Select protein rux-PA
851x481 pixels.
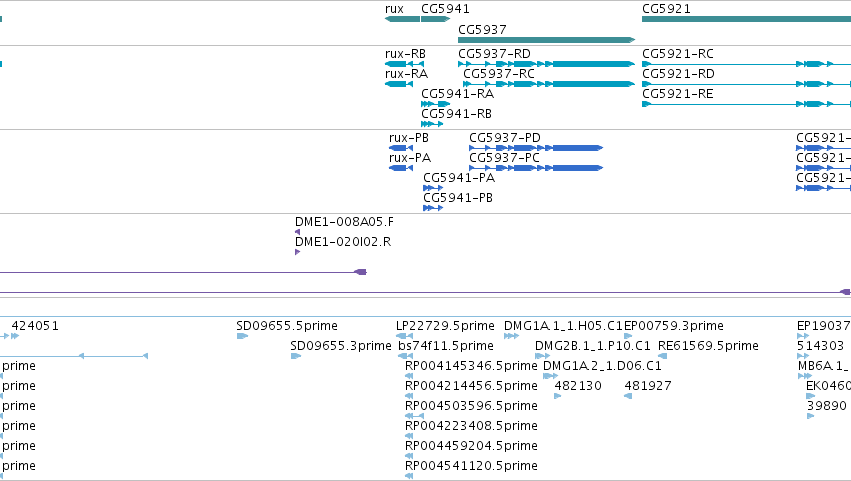coord(410,158)
